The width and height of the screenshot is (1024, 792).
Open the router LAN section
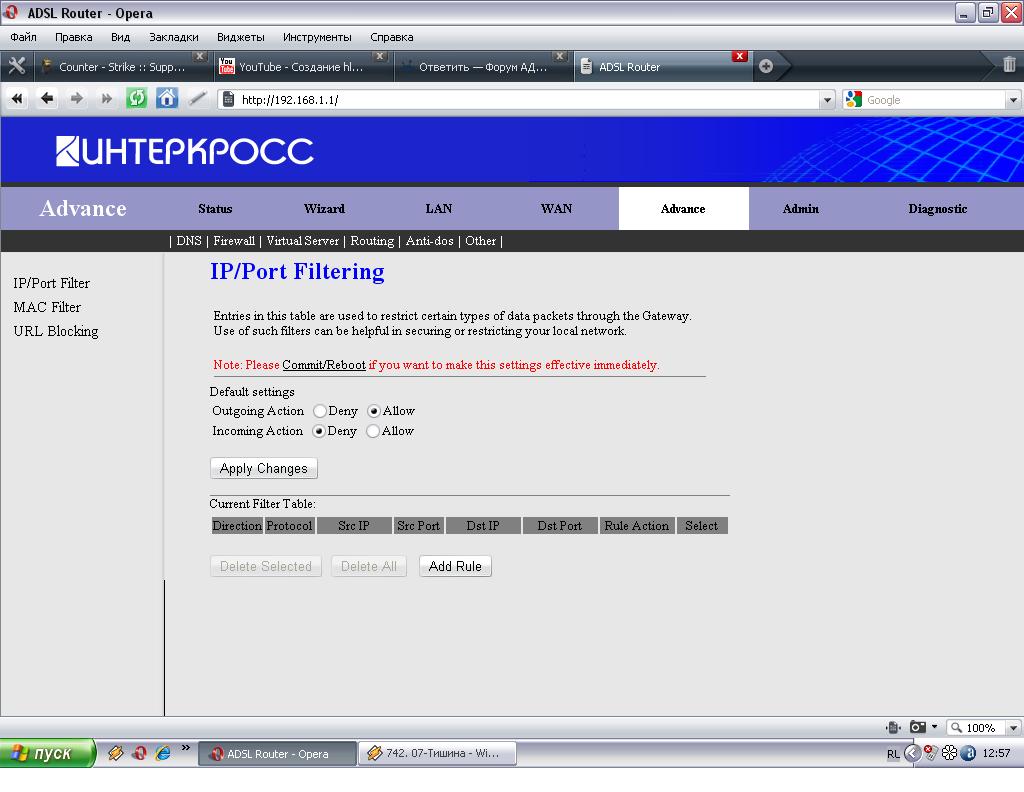439,209
